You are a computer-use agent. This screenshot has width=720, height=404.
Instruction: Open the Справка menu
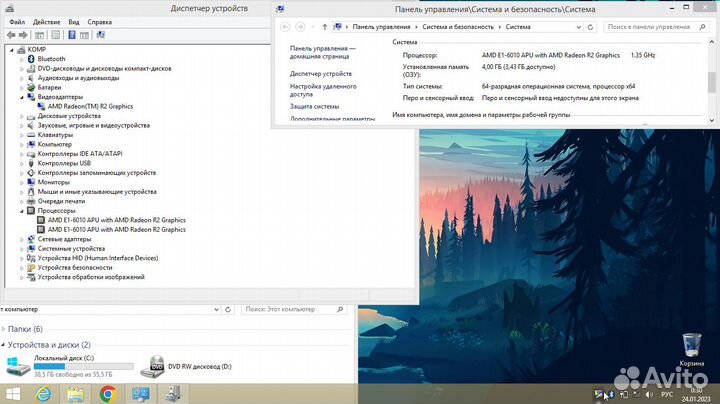99,22
